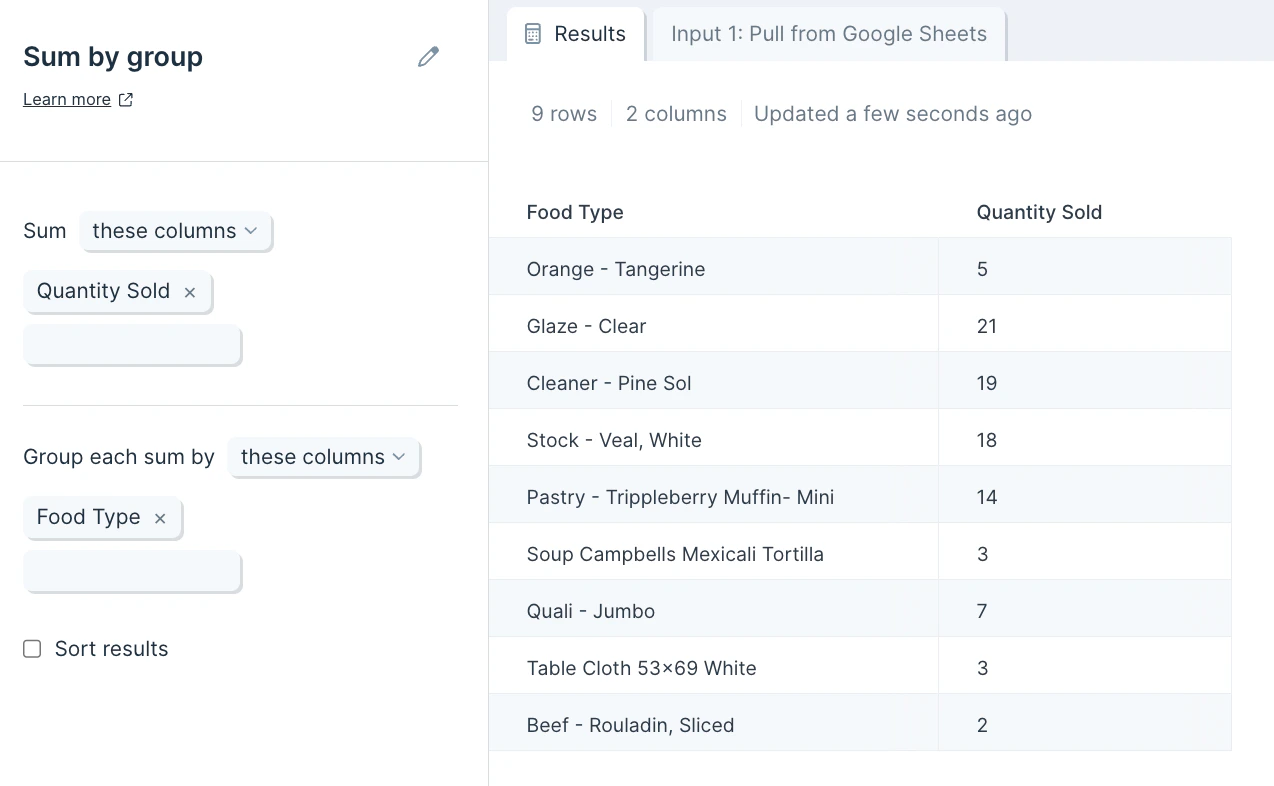
Task: Expand the Group each sum by dropdown
Action: point(323,457)
